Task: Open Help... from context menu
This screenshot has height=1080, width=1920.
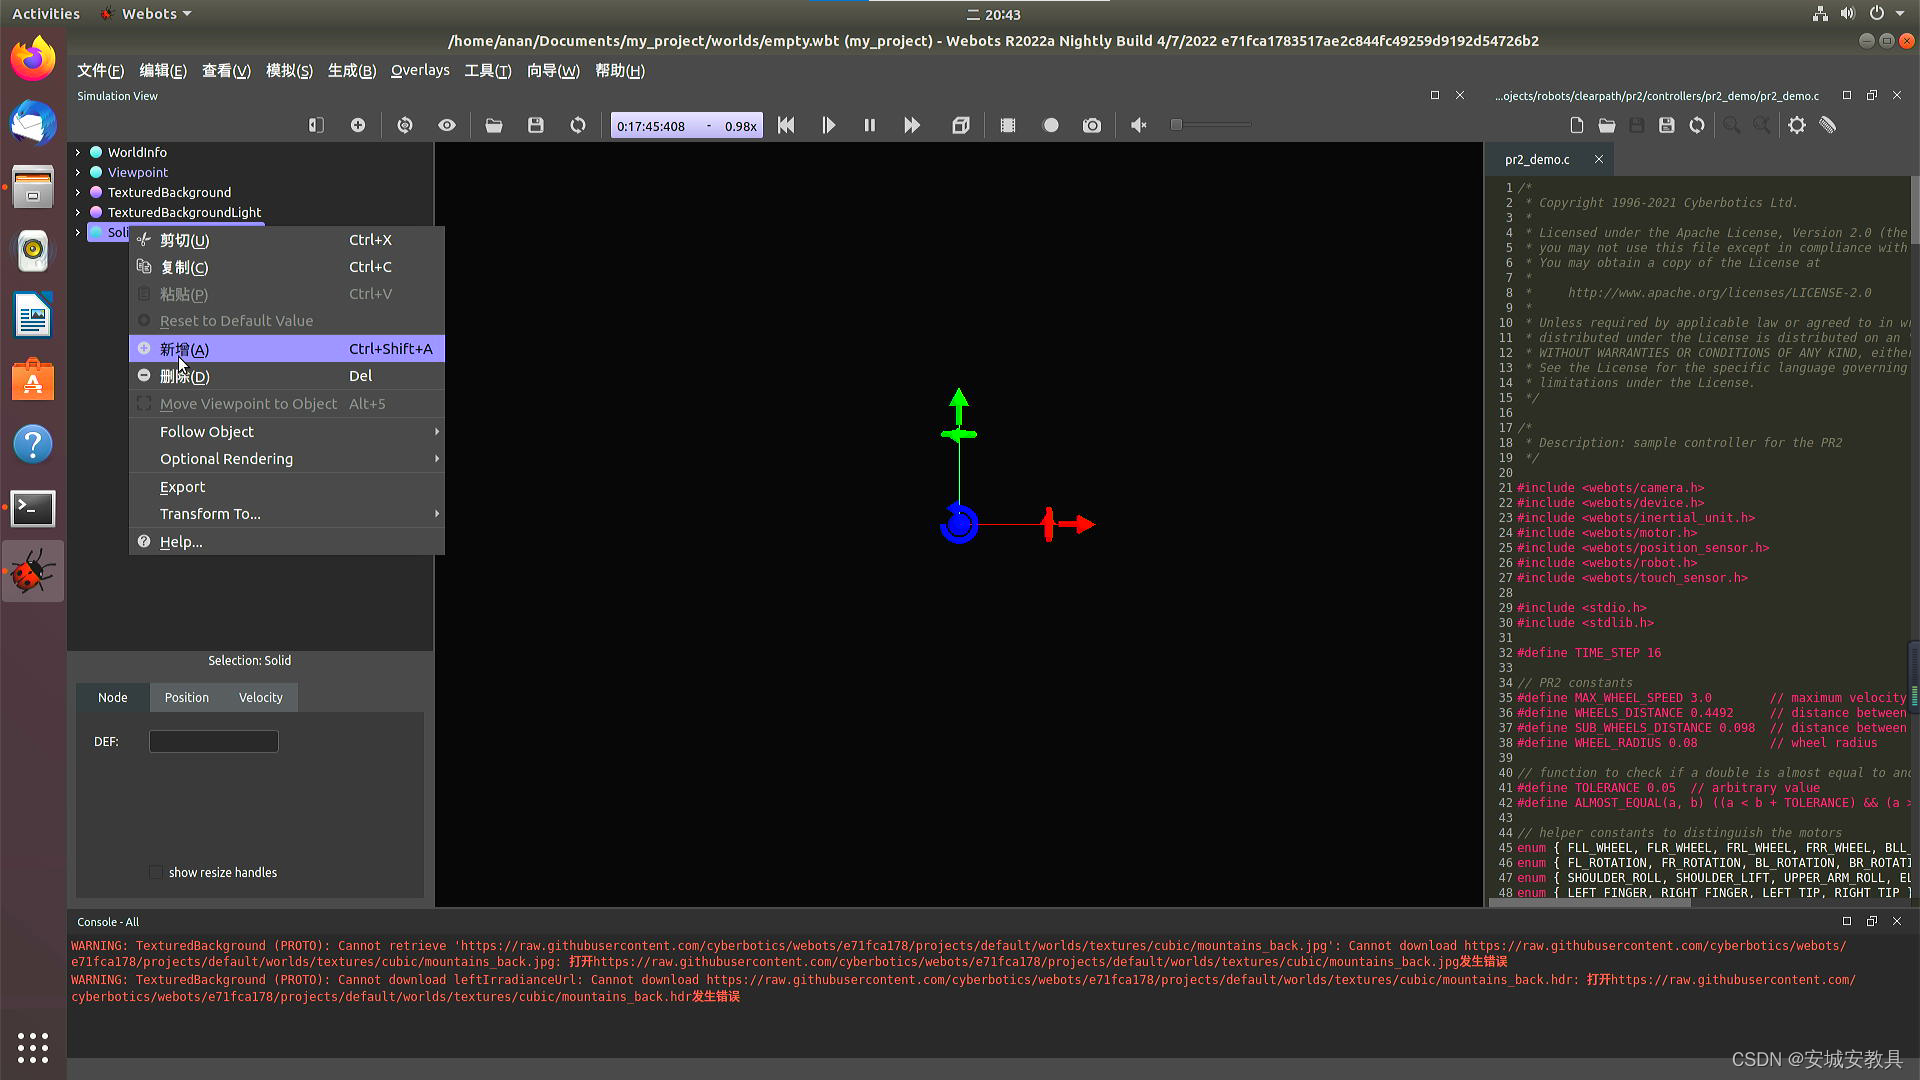Action: [287, 541]
